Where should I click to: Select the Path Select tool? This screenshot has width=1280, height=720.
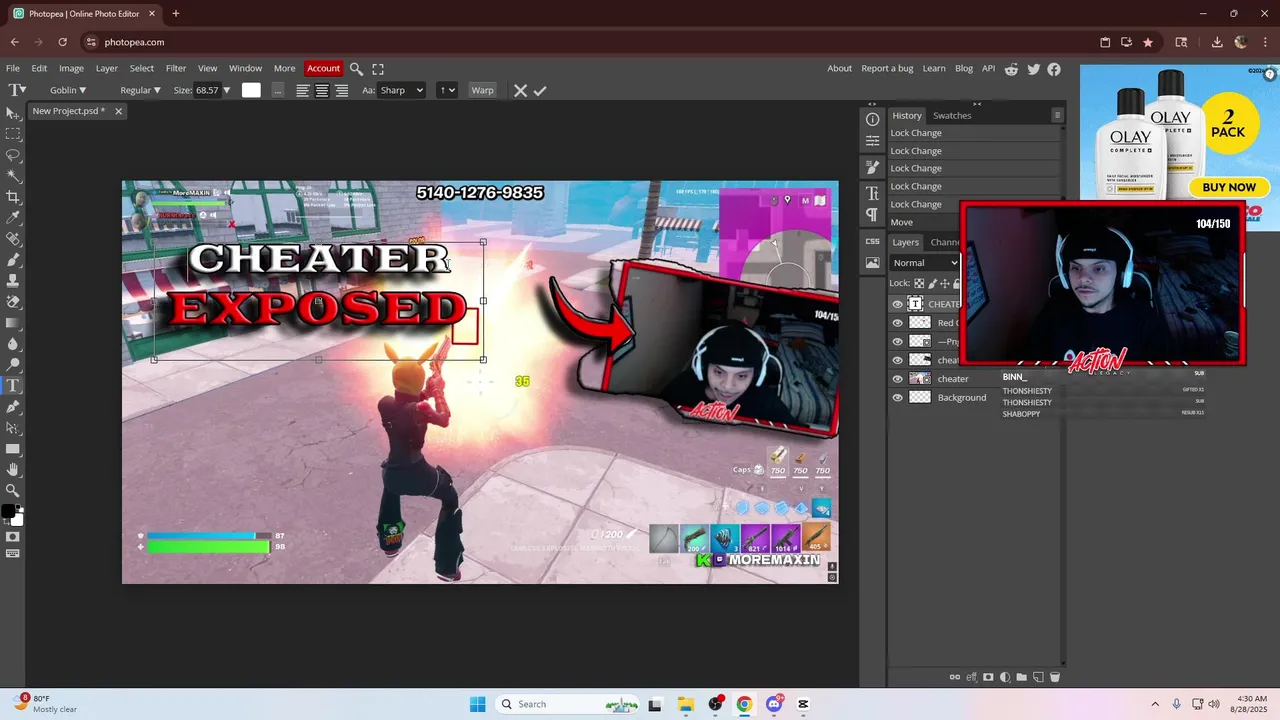click(x=13, y=428)
